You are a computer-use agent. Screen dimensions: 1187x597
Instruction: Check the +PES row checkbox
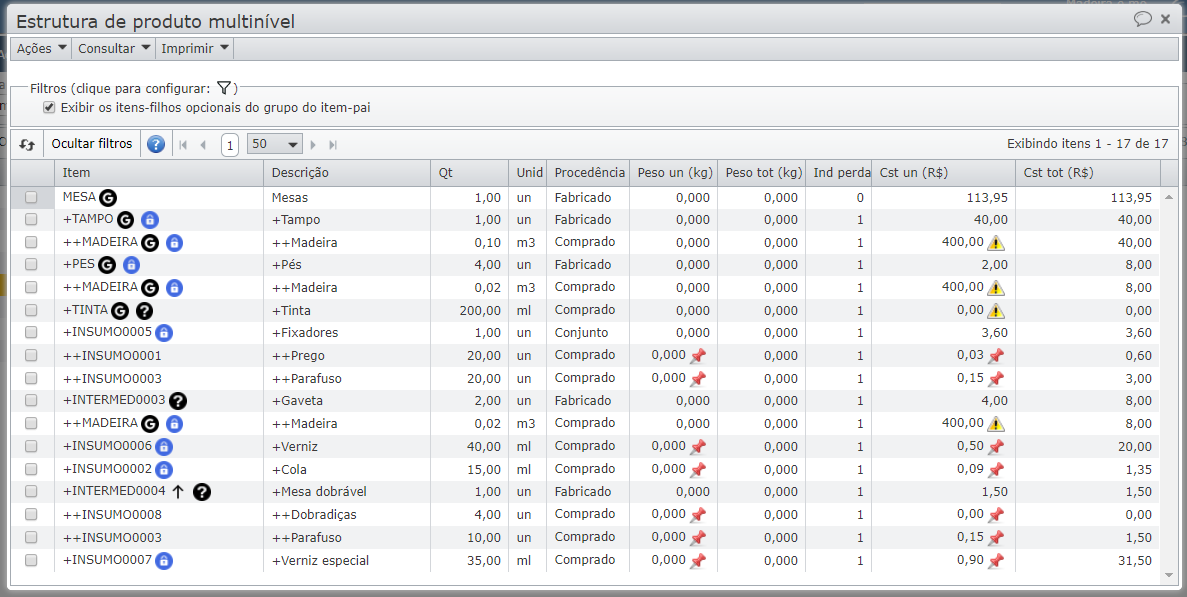coord(31,265)
